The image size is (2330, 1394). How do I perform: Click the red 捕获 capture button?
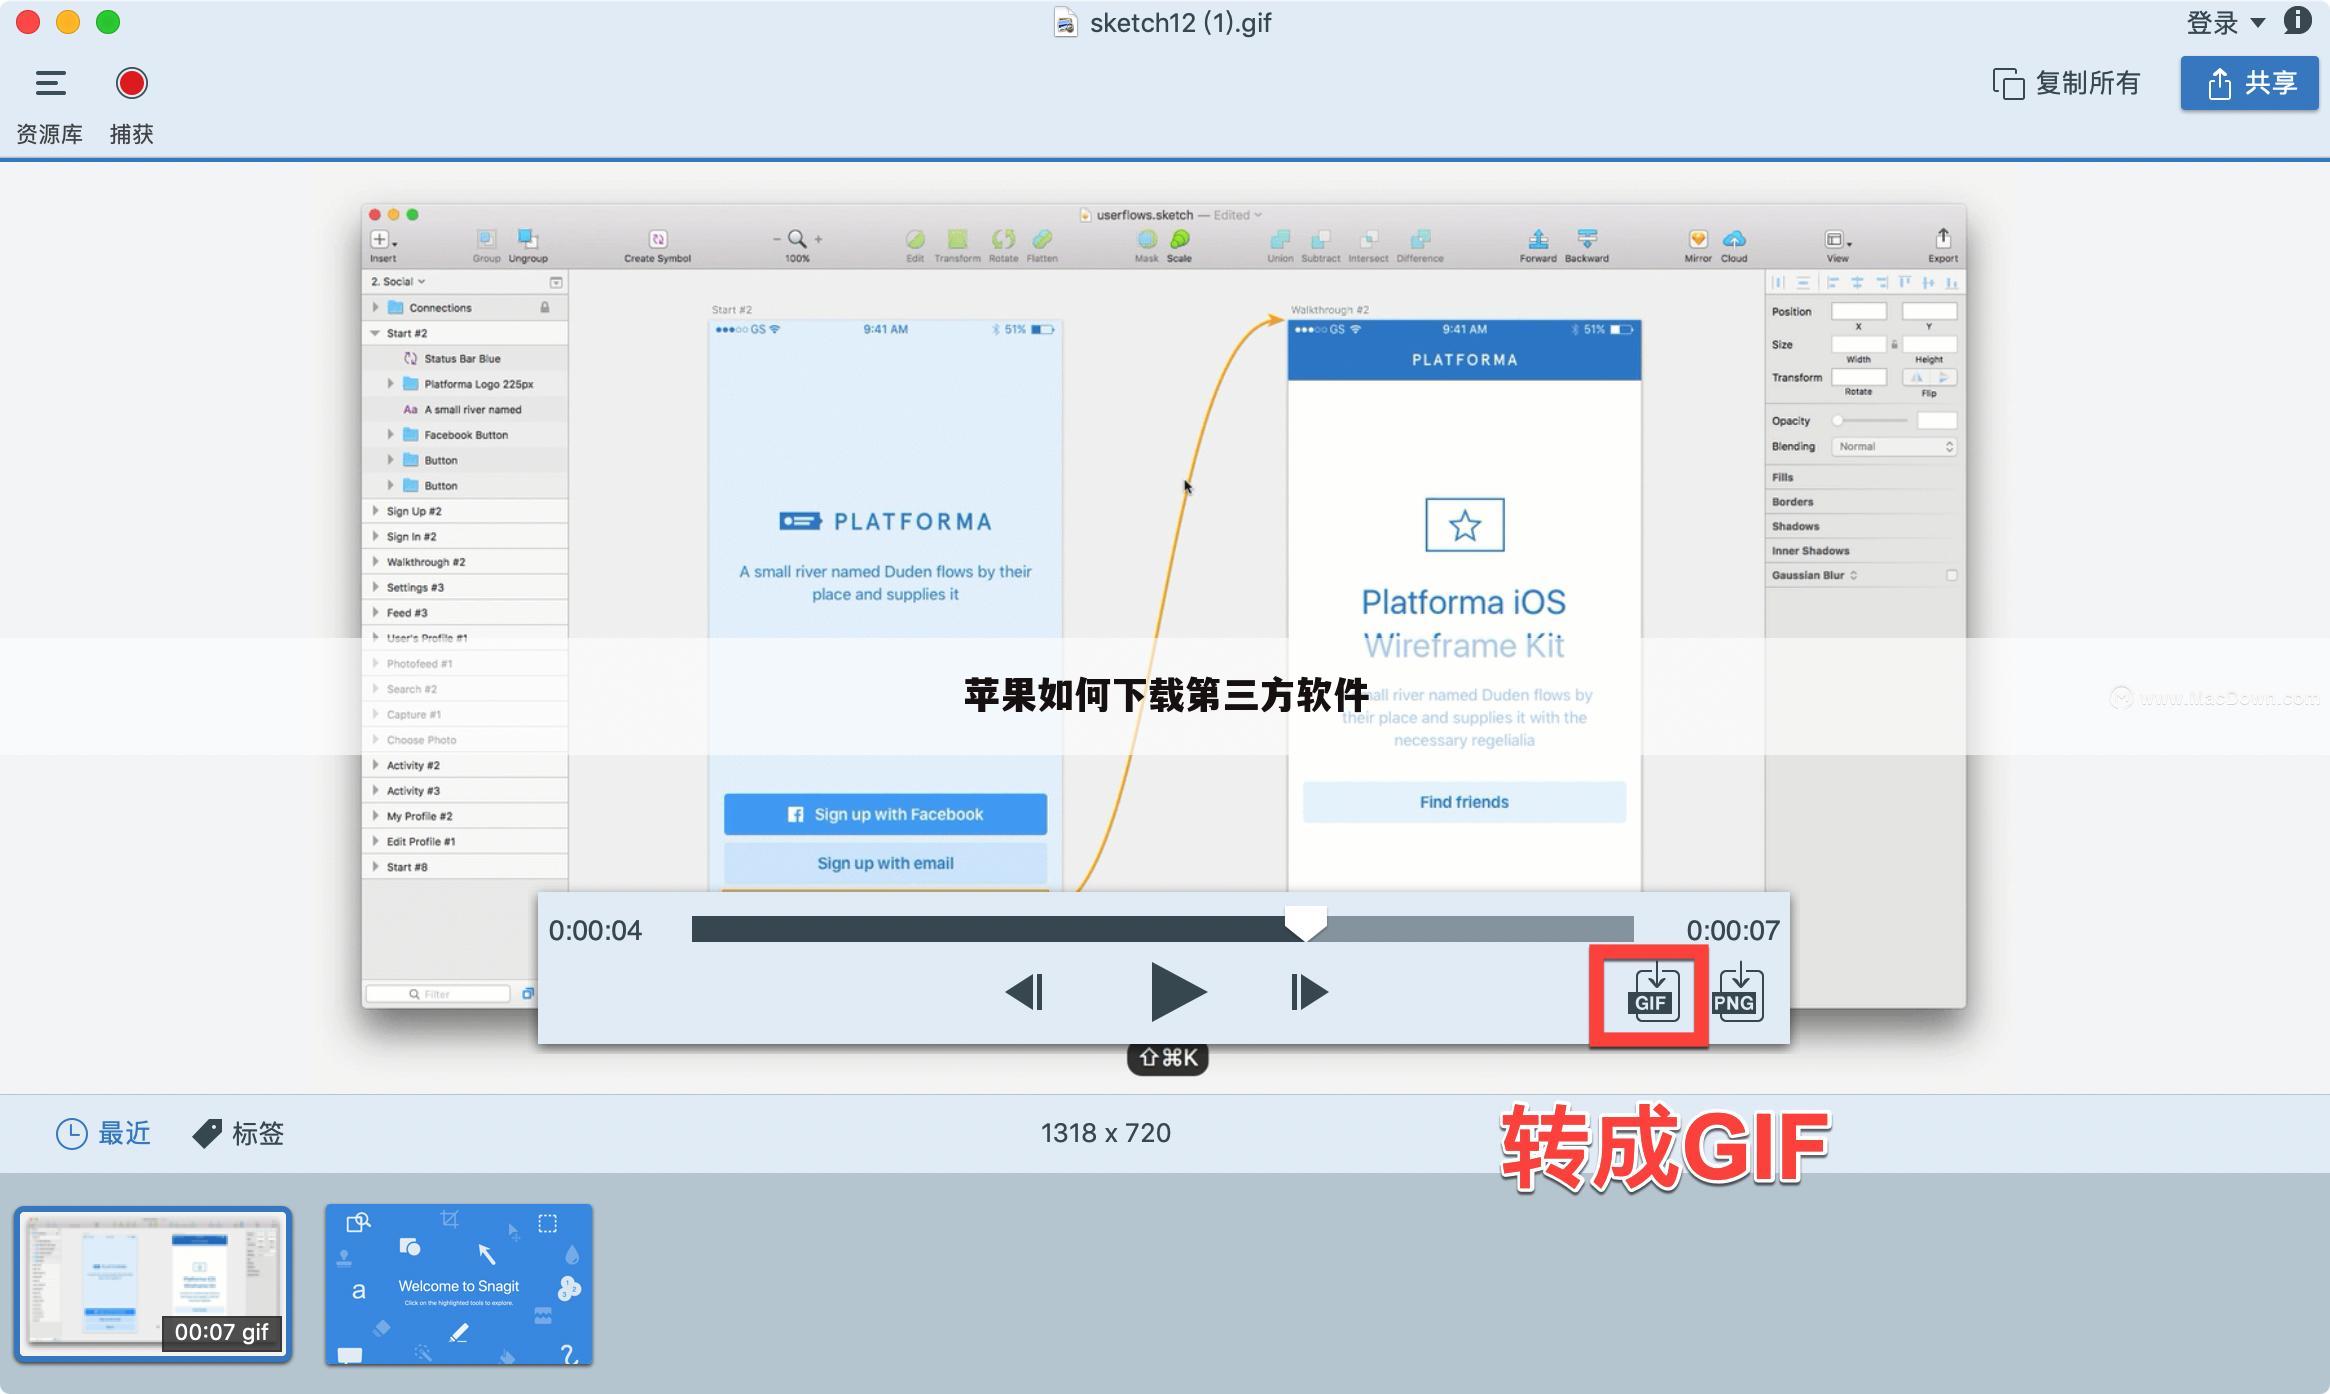131,83
